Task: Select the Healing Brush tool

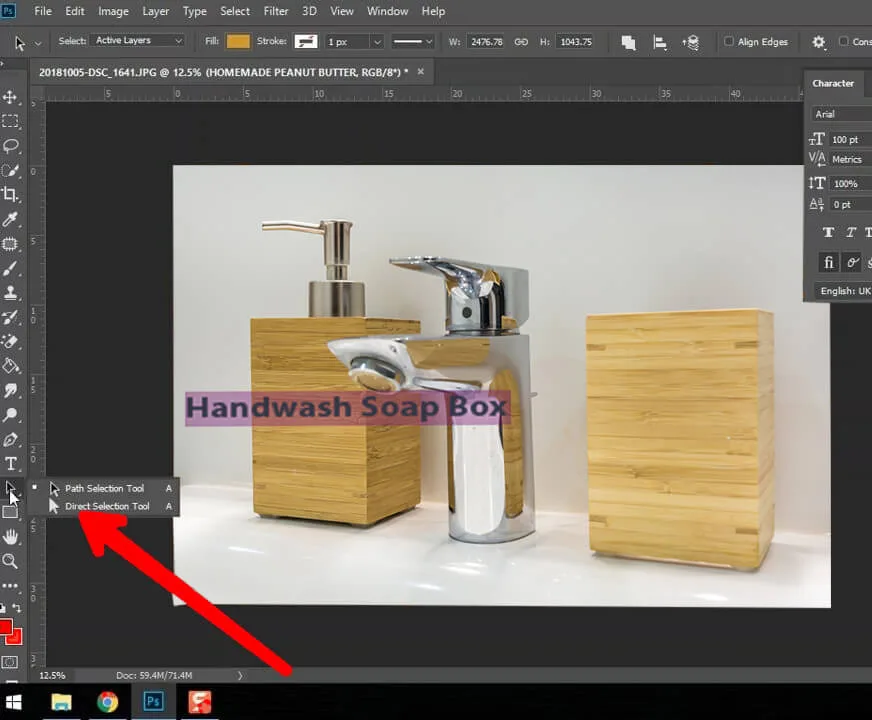Action: 12,243
